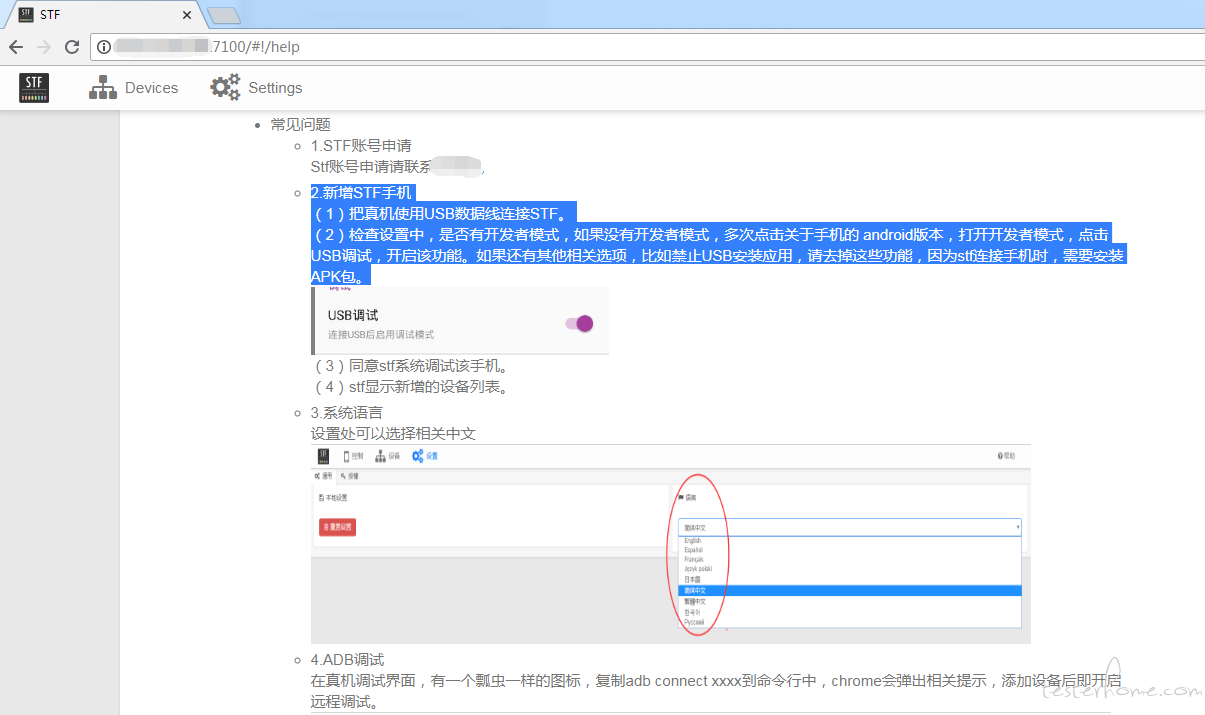
Task: Click the highlighted 2.新增STF手机 heading
Action: (x=361, y=193)
